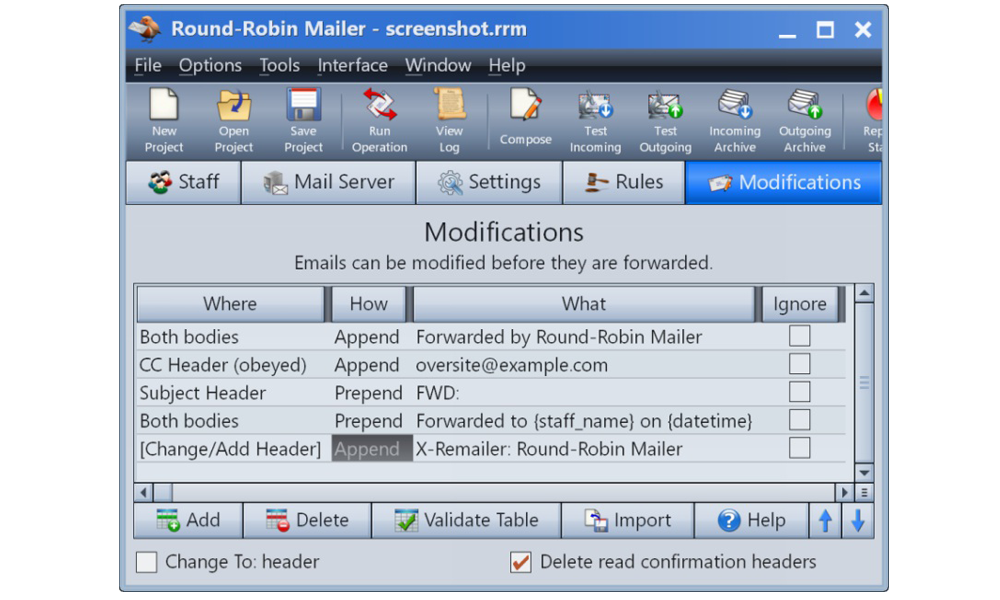Check Ignore for the Subject Header FWD: row
Image resolution: width=1000 pixels, height=600 pixels.
(799, 393)
